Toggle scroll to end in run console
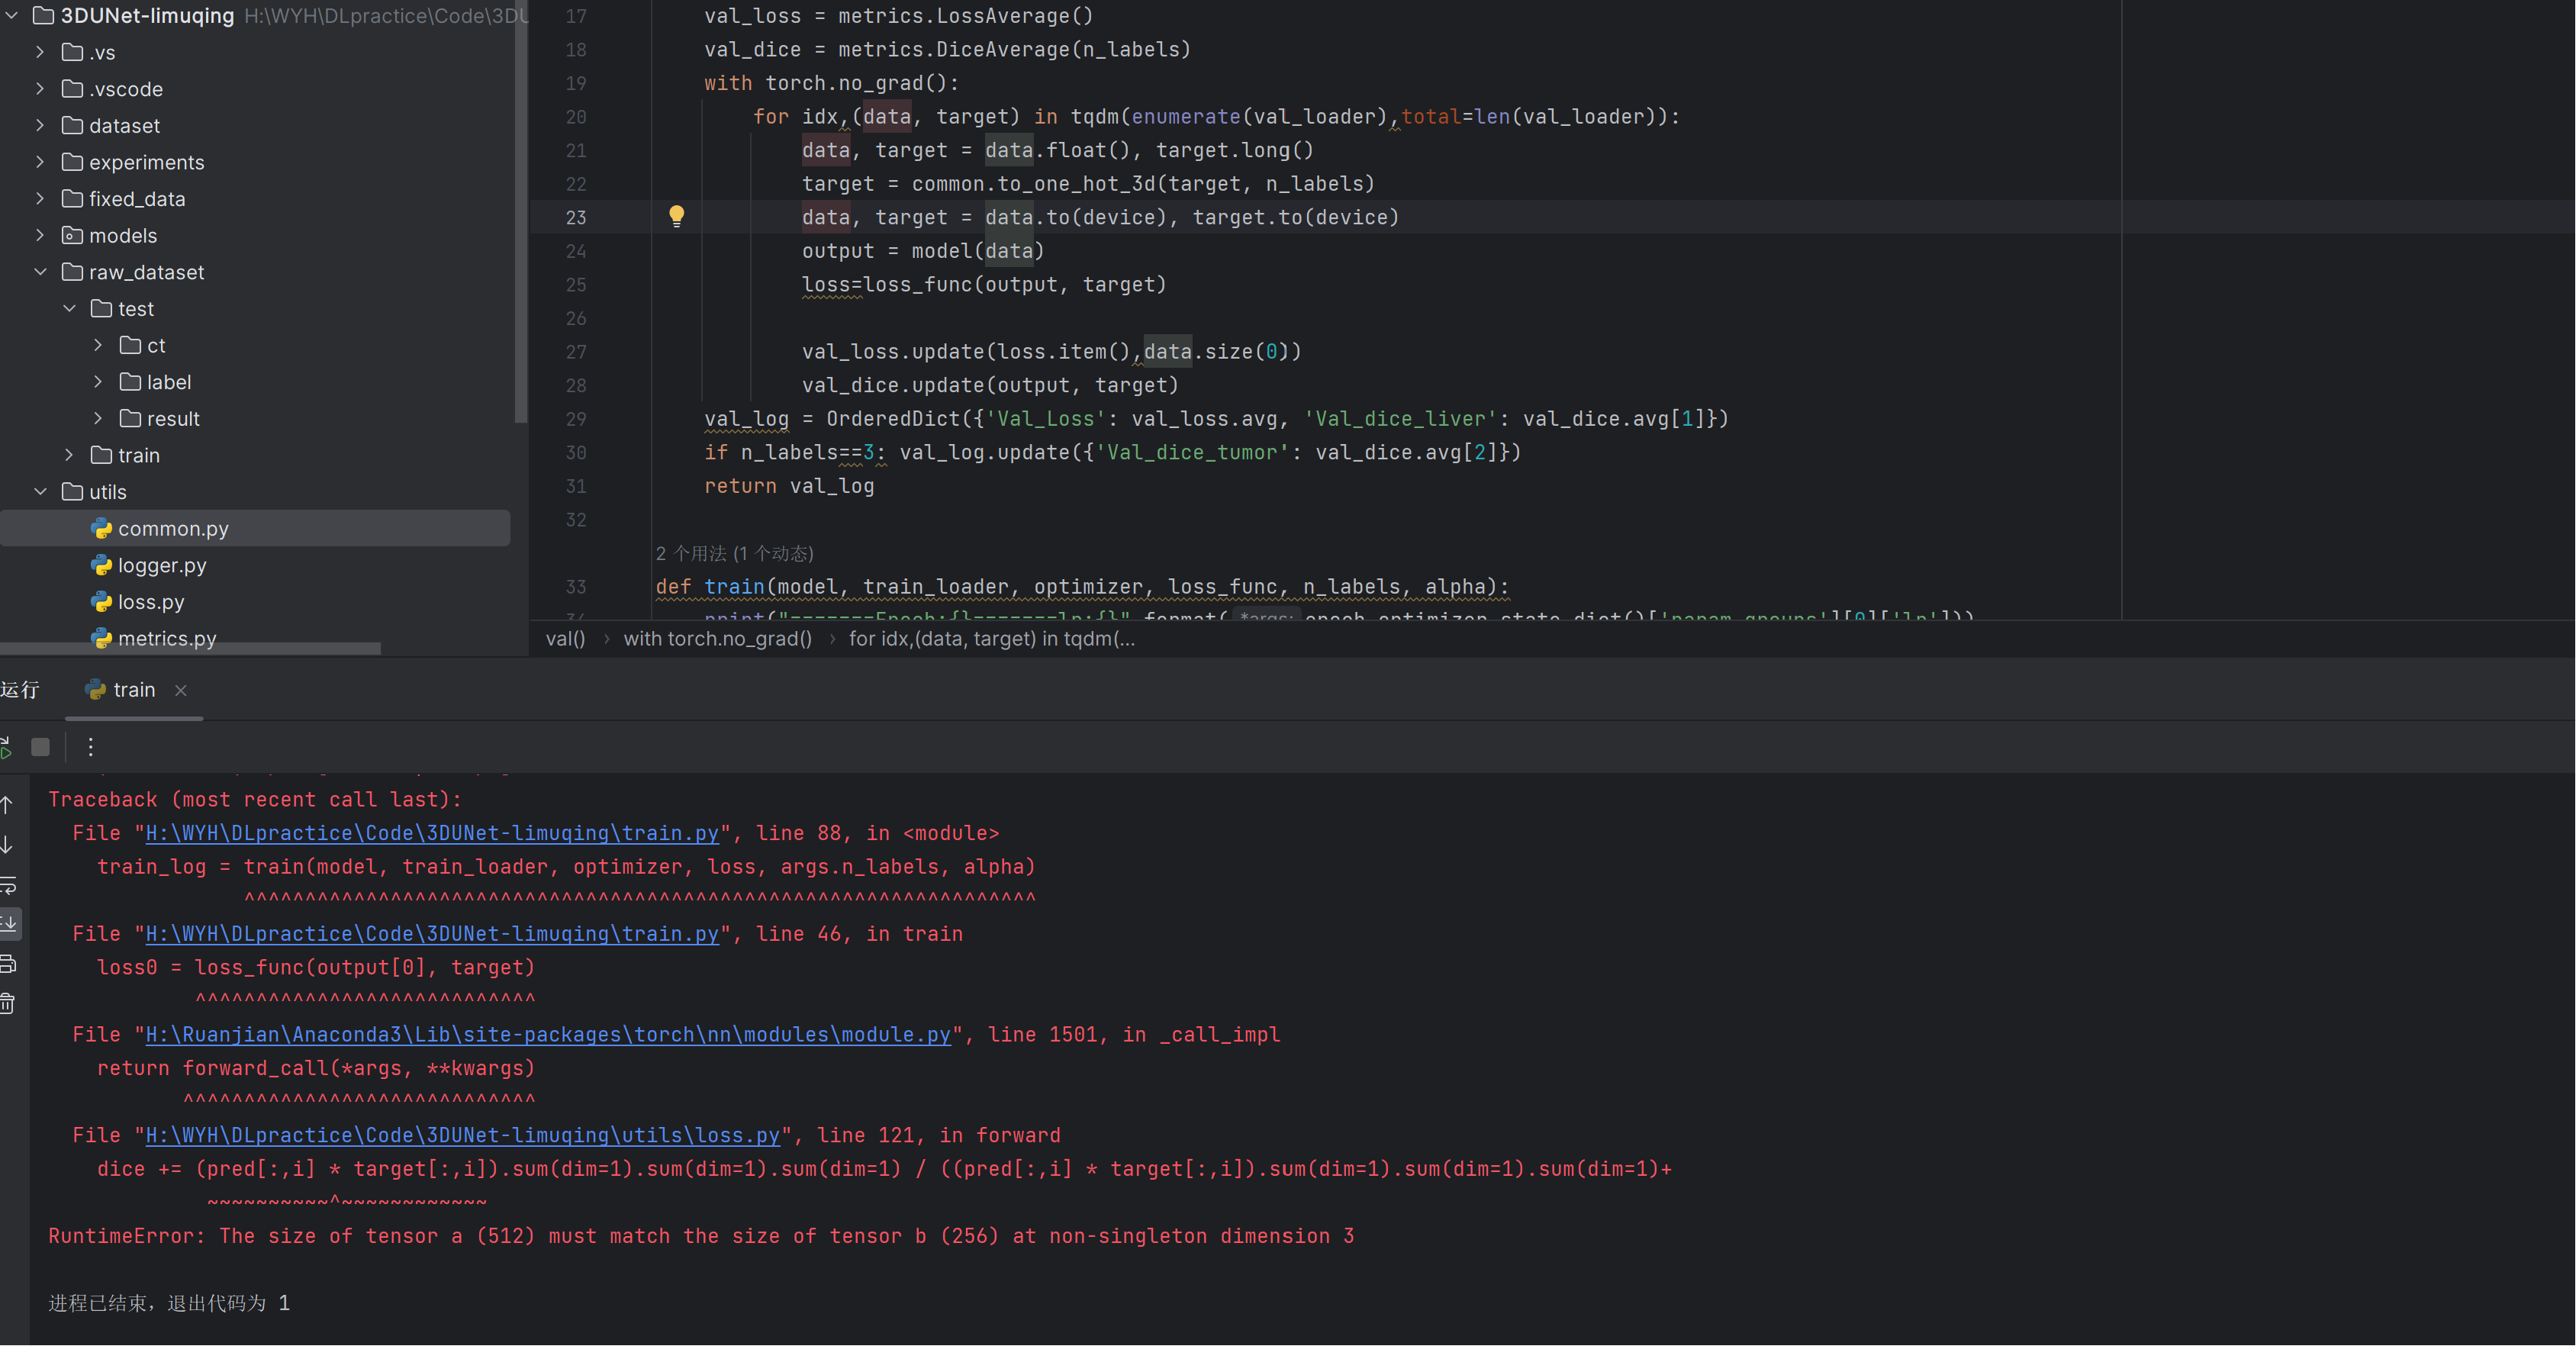Image resolution: width=2576 pixels, height=1346 pixels. (x=8, y=924)
